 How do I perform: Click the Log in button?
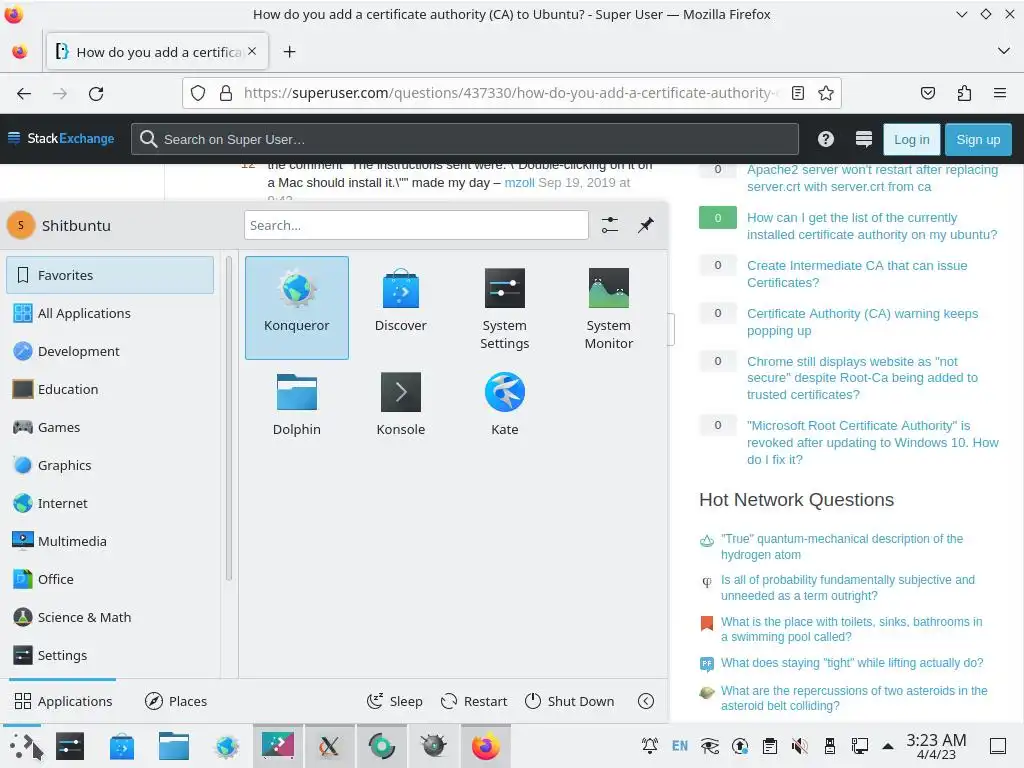911,139
